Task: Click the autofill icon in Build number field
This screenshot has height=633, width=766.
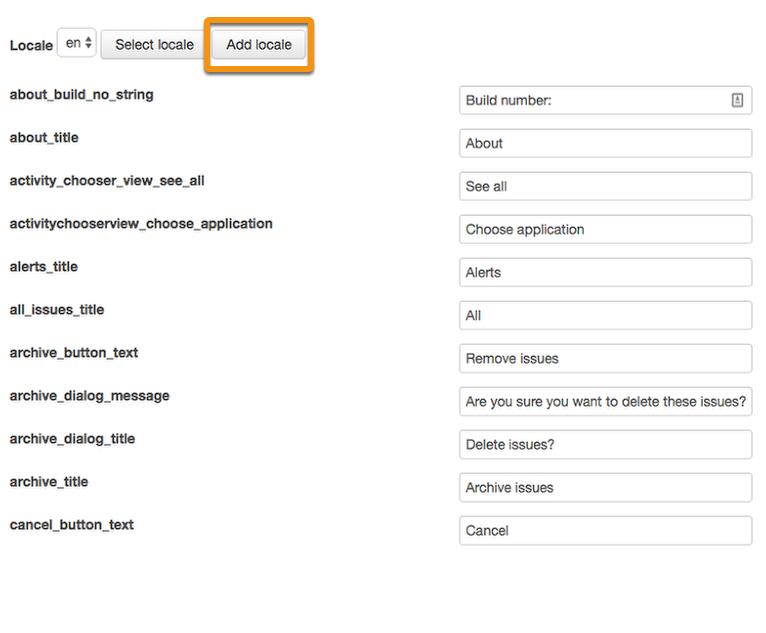Action: point(737,100)
